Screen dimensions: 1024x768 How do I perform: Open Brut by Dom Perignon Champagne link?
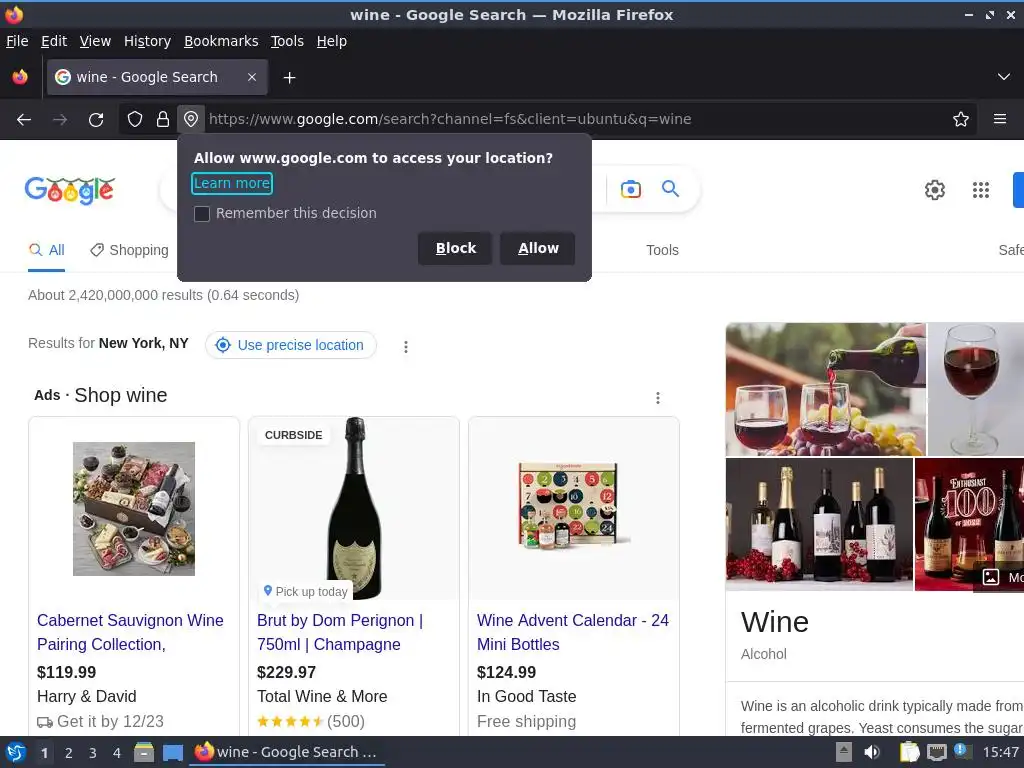(340, 632)
